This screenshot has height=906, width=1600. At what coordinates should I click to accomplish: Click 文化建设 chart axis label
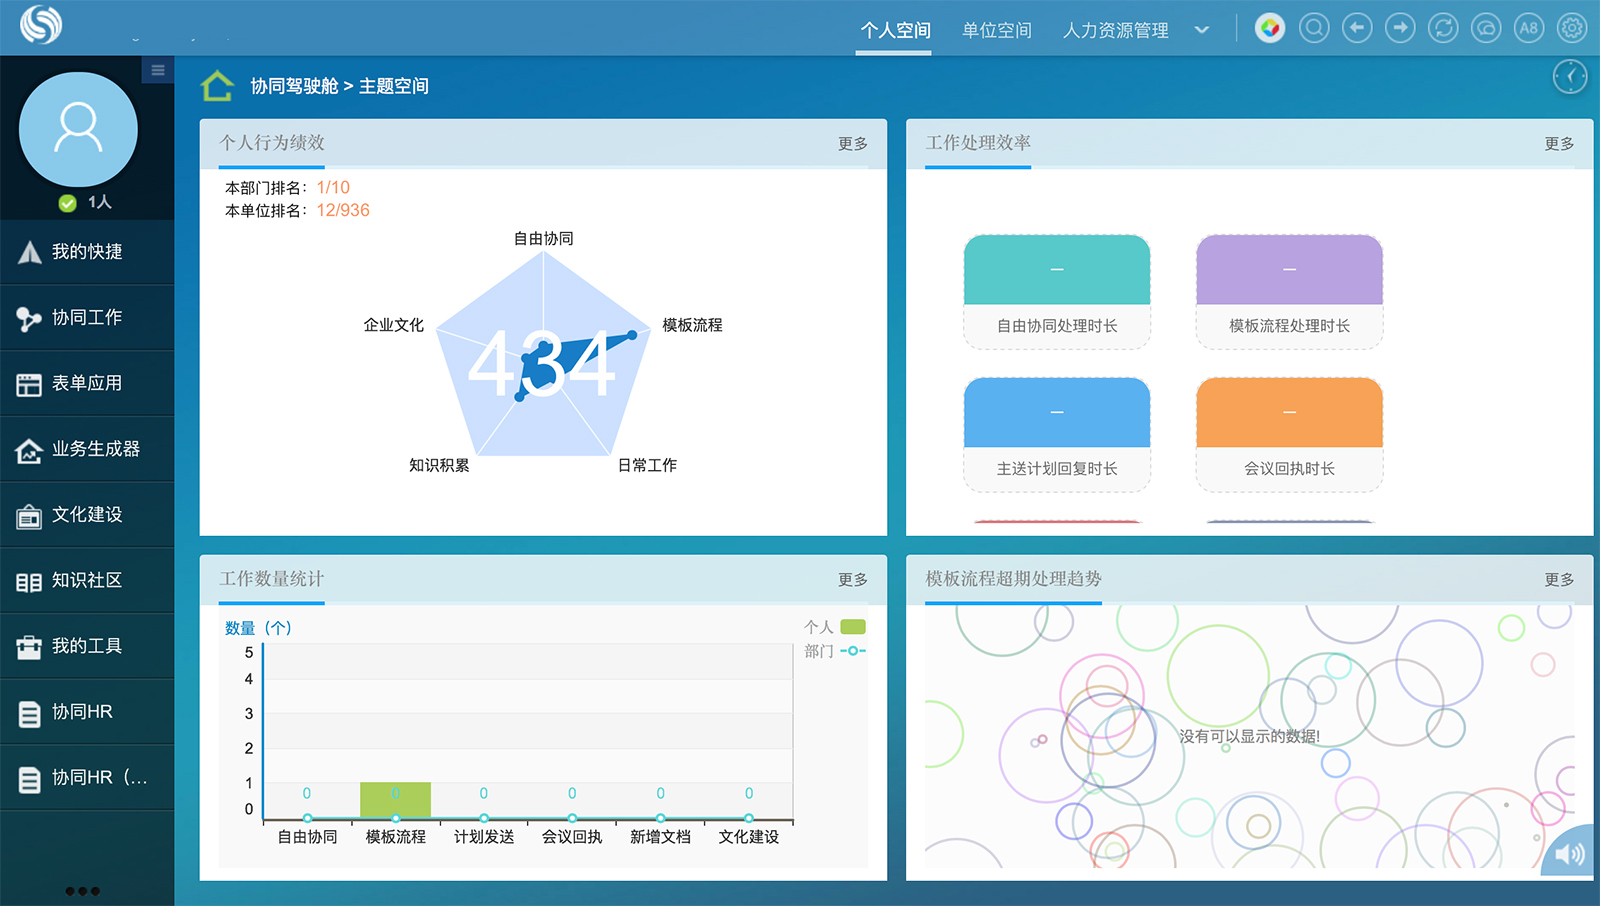(749, 837)
